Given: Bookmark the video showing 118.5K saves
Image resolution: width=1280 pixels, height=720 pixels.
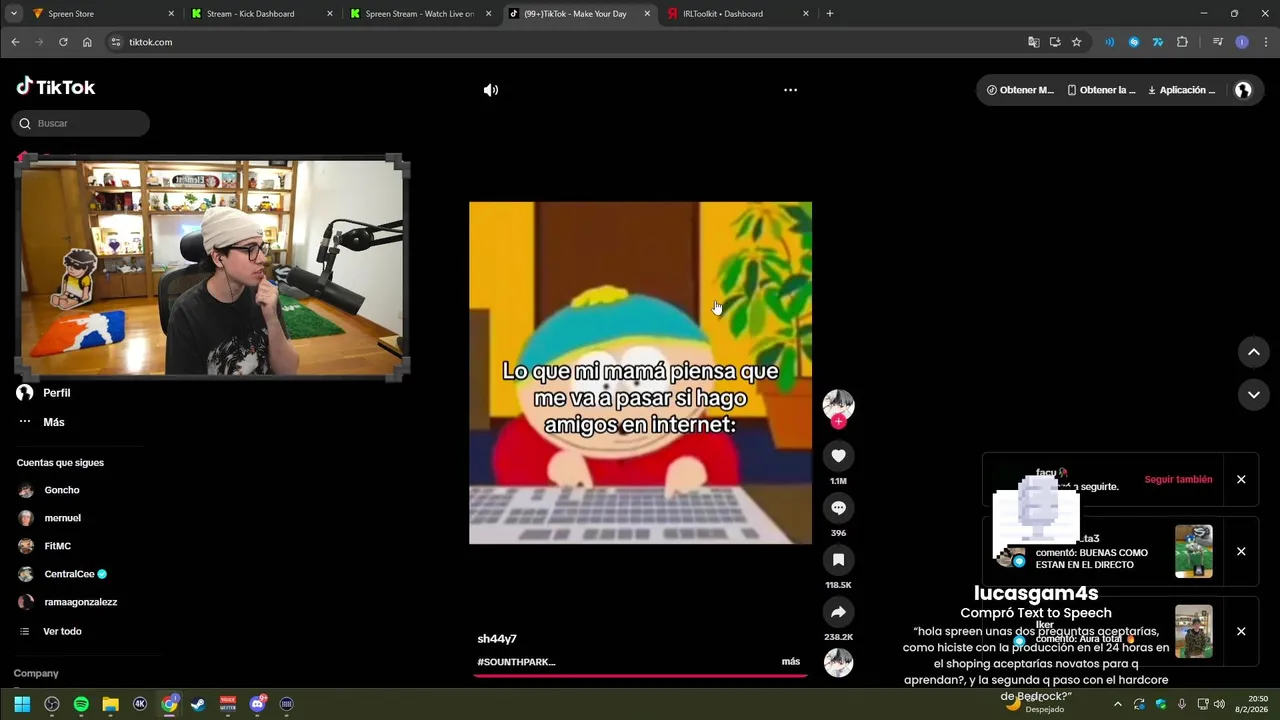Looking at the screenshot, I should pyautogui.click(x=838, y=560).
